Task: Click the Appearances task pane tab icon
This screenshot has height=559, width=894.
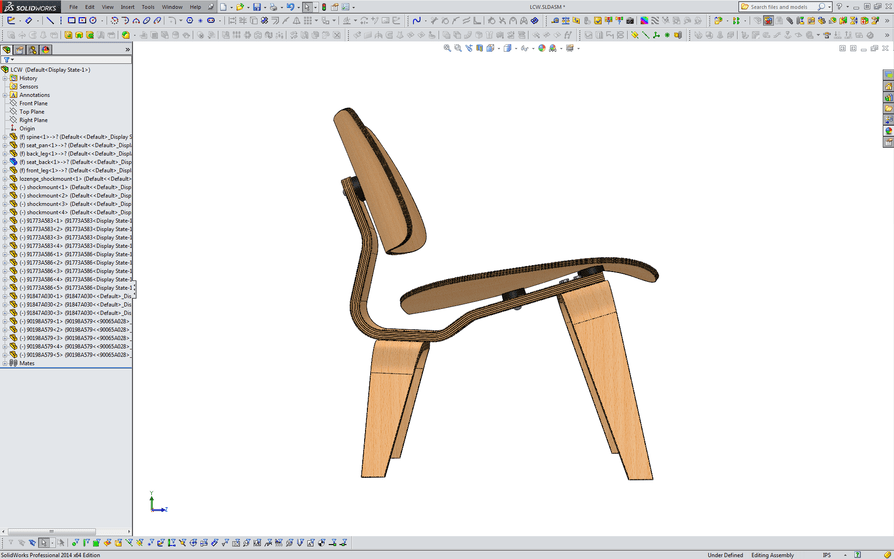Action: tap(888, 131)
